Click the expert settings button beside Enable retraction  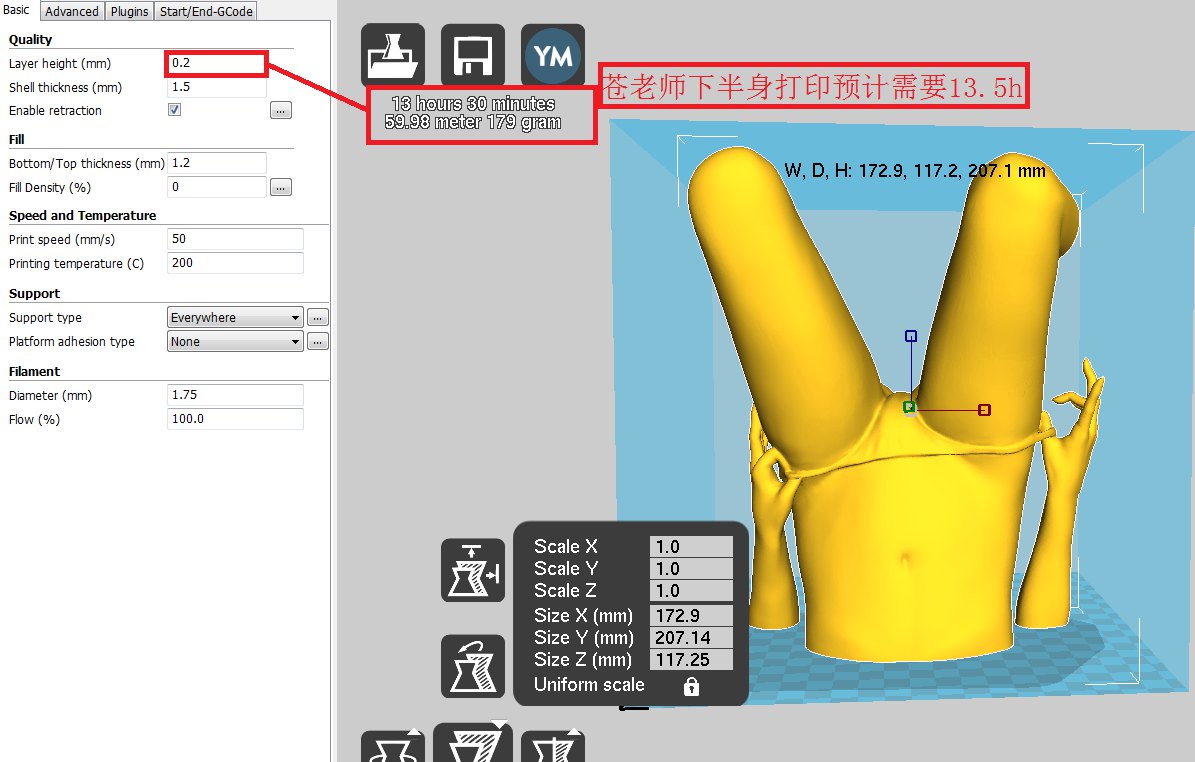(x=280, y=110)
